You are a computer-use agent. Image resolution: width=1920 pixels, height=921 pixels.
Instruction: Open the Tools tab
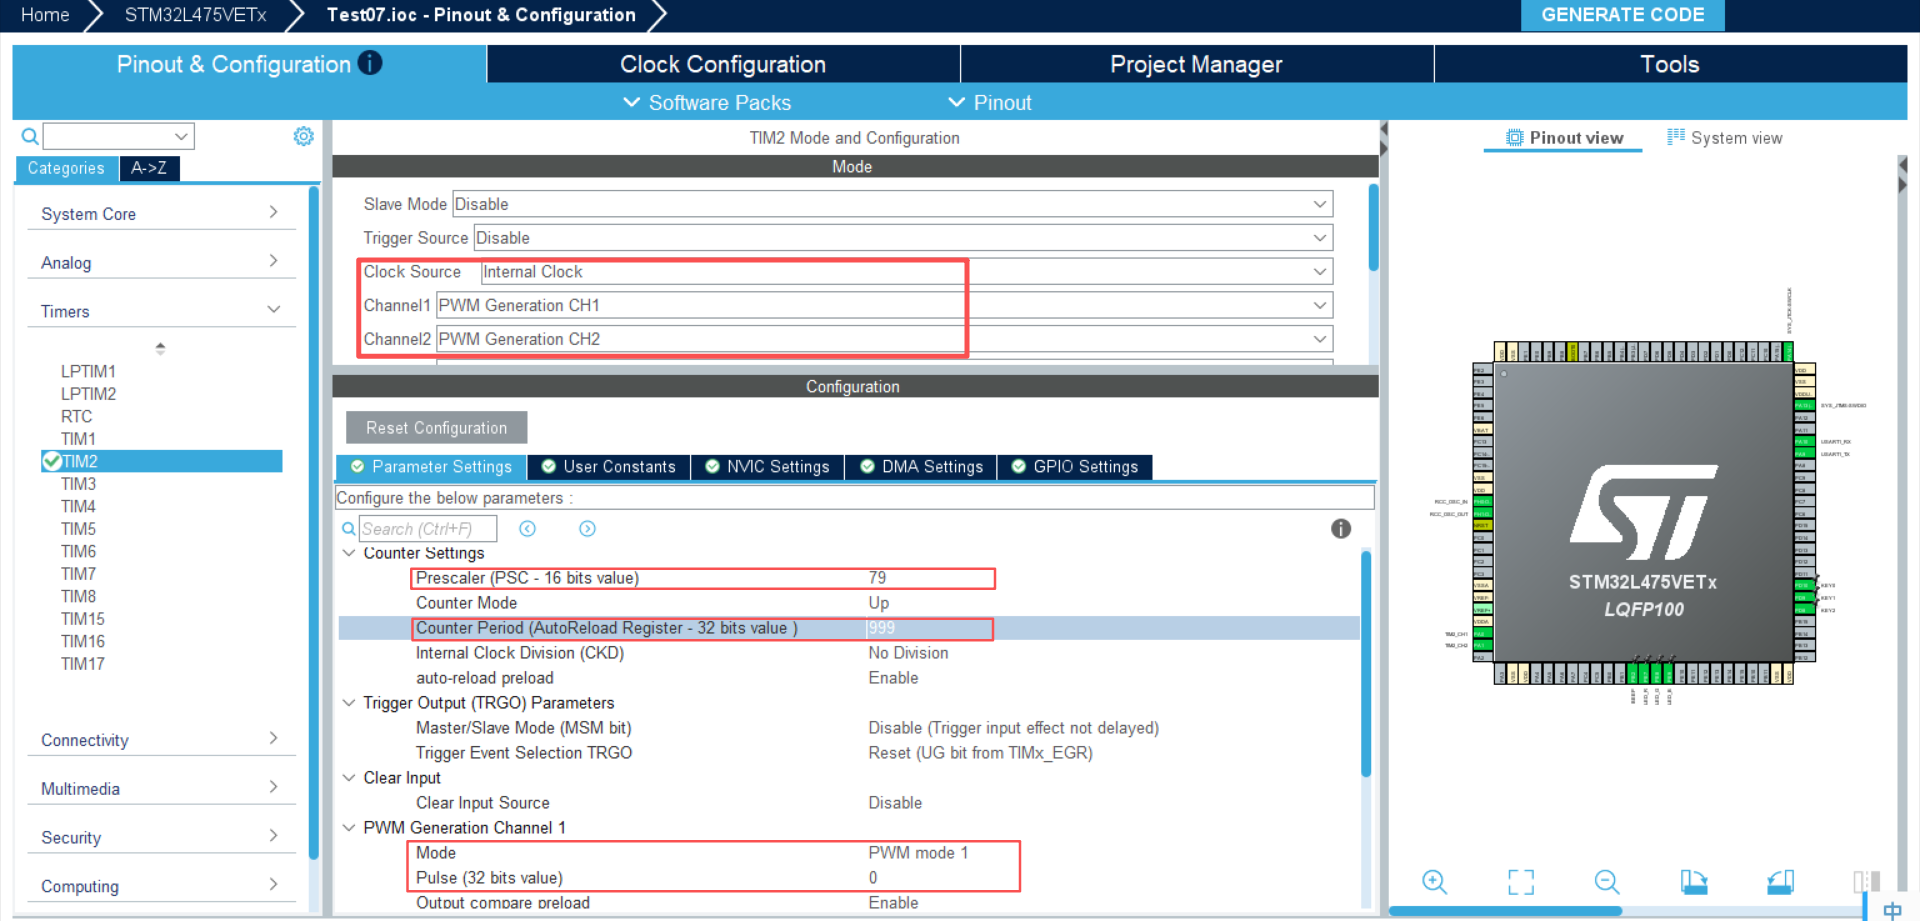click(1670, 64)
